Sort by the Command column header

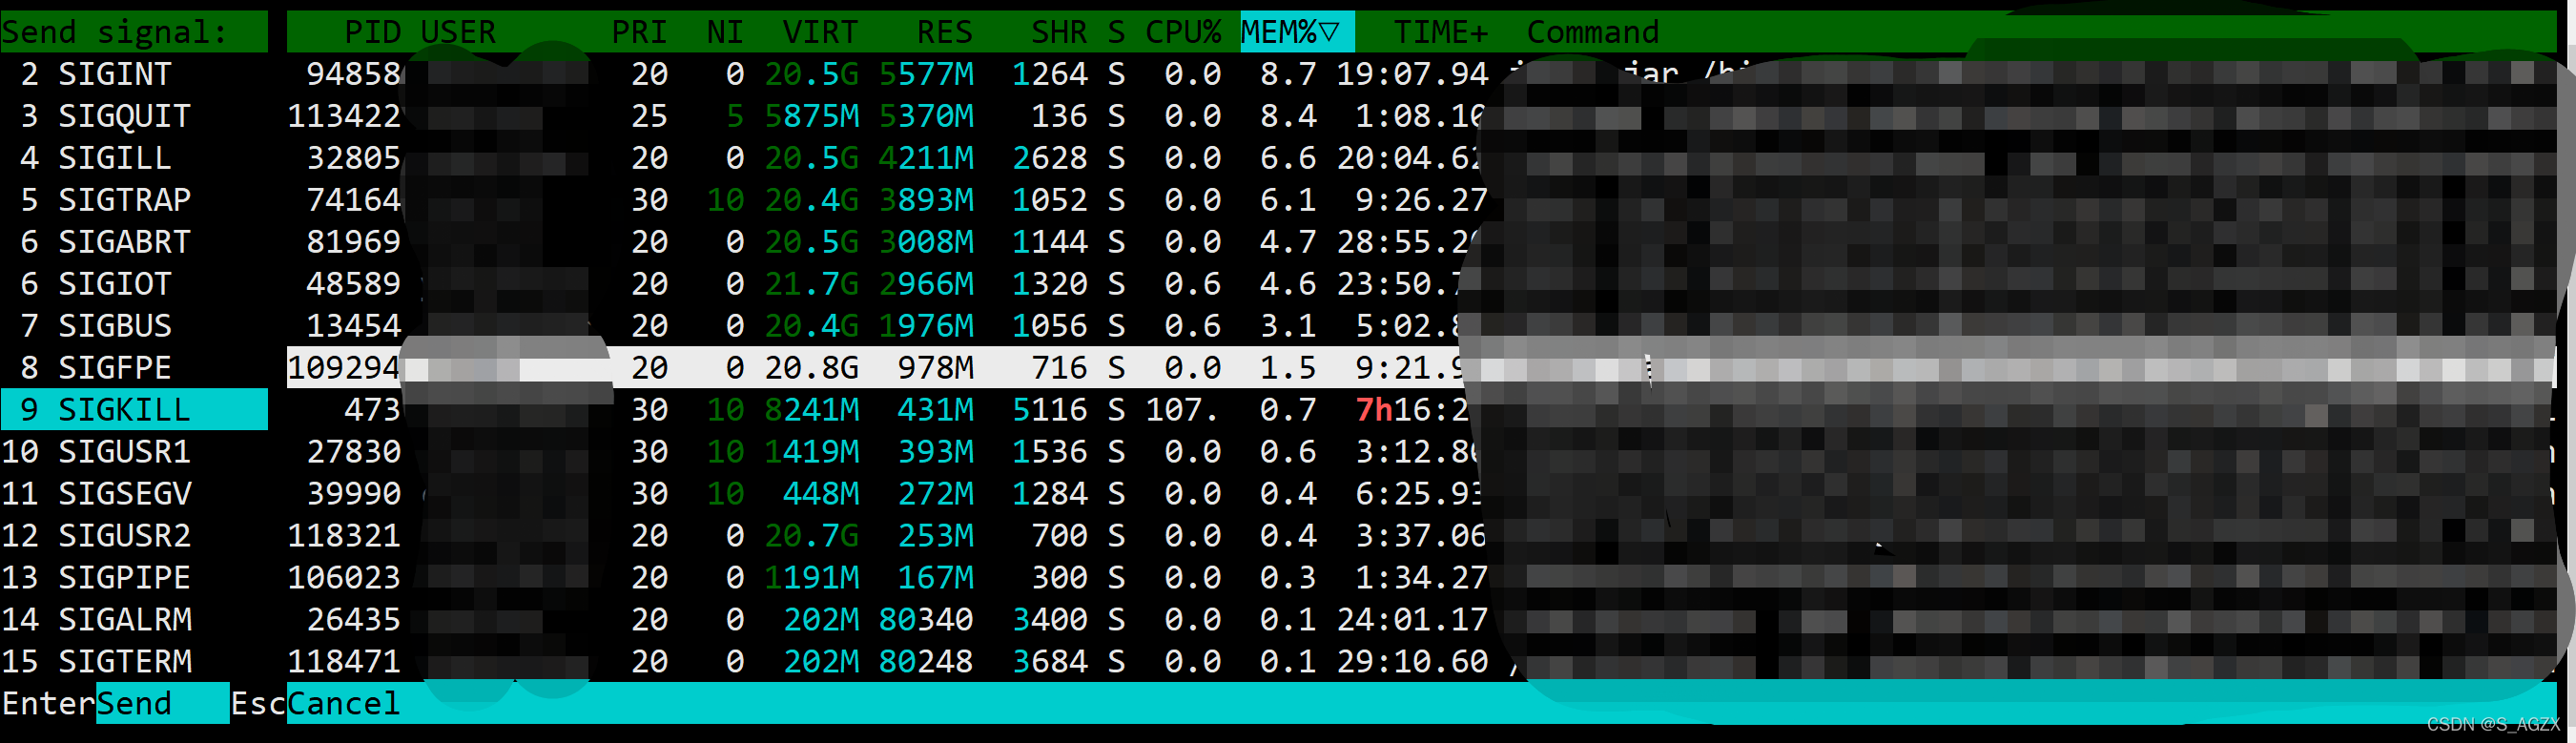(x=1593, y=32)
